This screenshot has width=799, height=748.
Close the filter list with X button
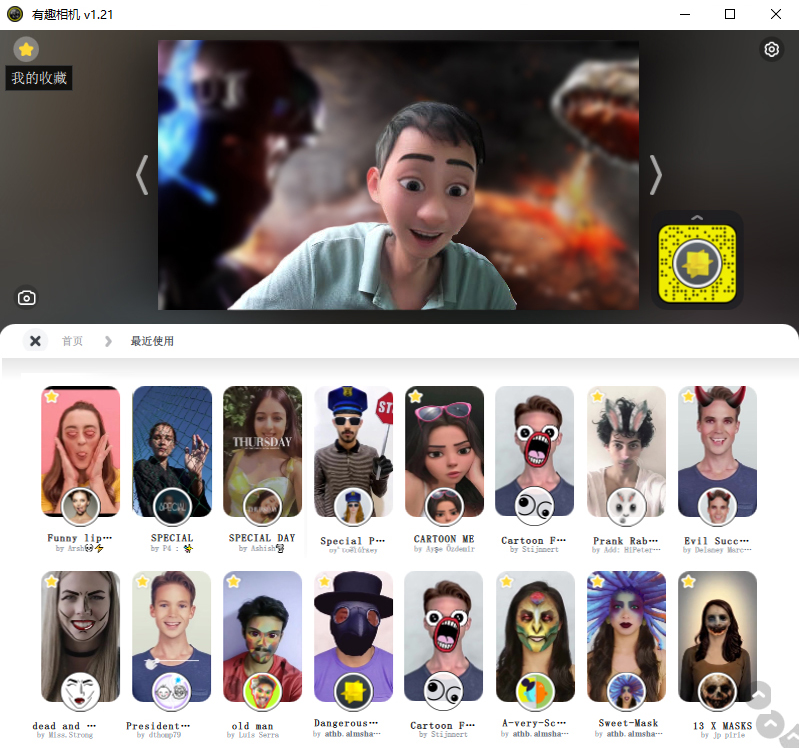point(35,341)
